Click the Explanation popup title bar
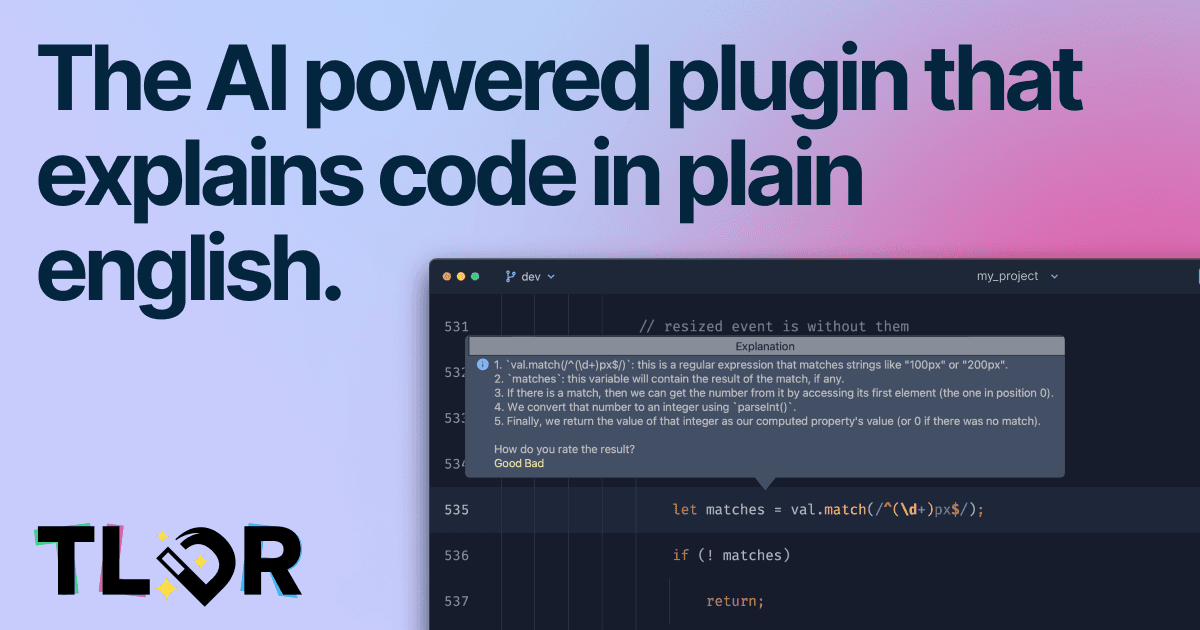This screenshot has width=1200, height=630. [x=765, y=346]
